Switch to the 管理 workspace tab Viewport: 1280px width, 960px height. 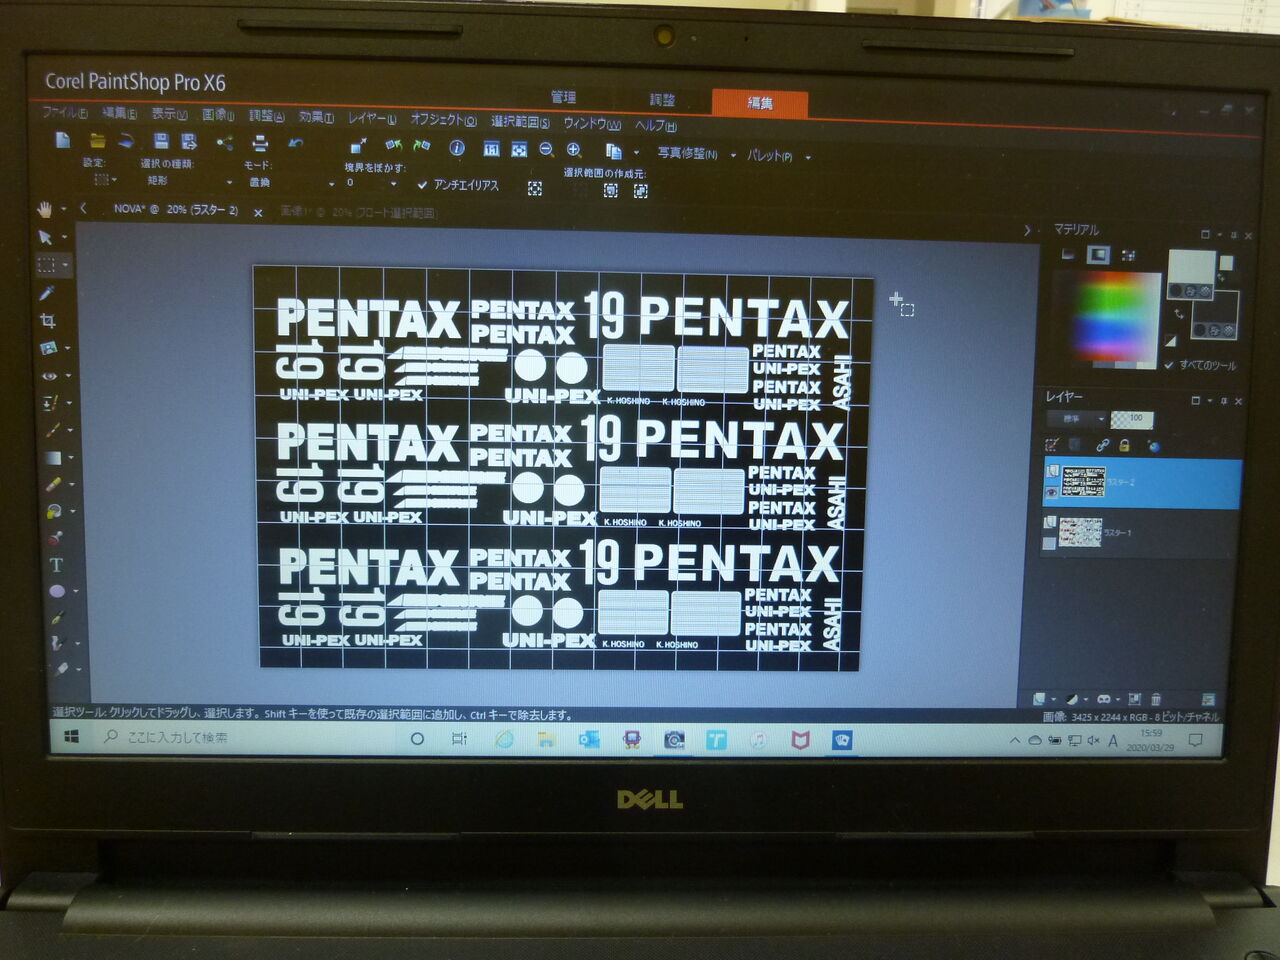tap(563, 97)
